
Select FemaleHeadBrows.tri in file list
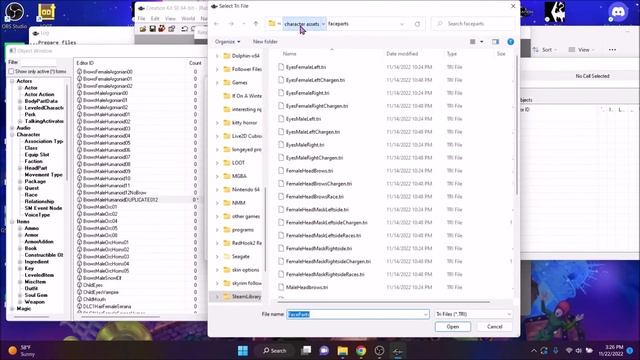pyautogui.click(x=309, y=171)
